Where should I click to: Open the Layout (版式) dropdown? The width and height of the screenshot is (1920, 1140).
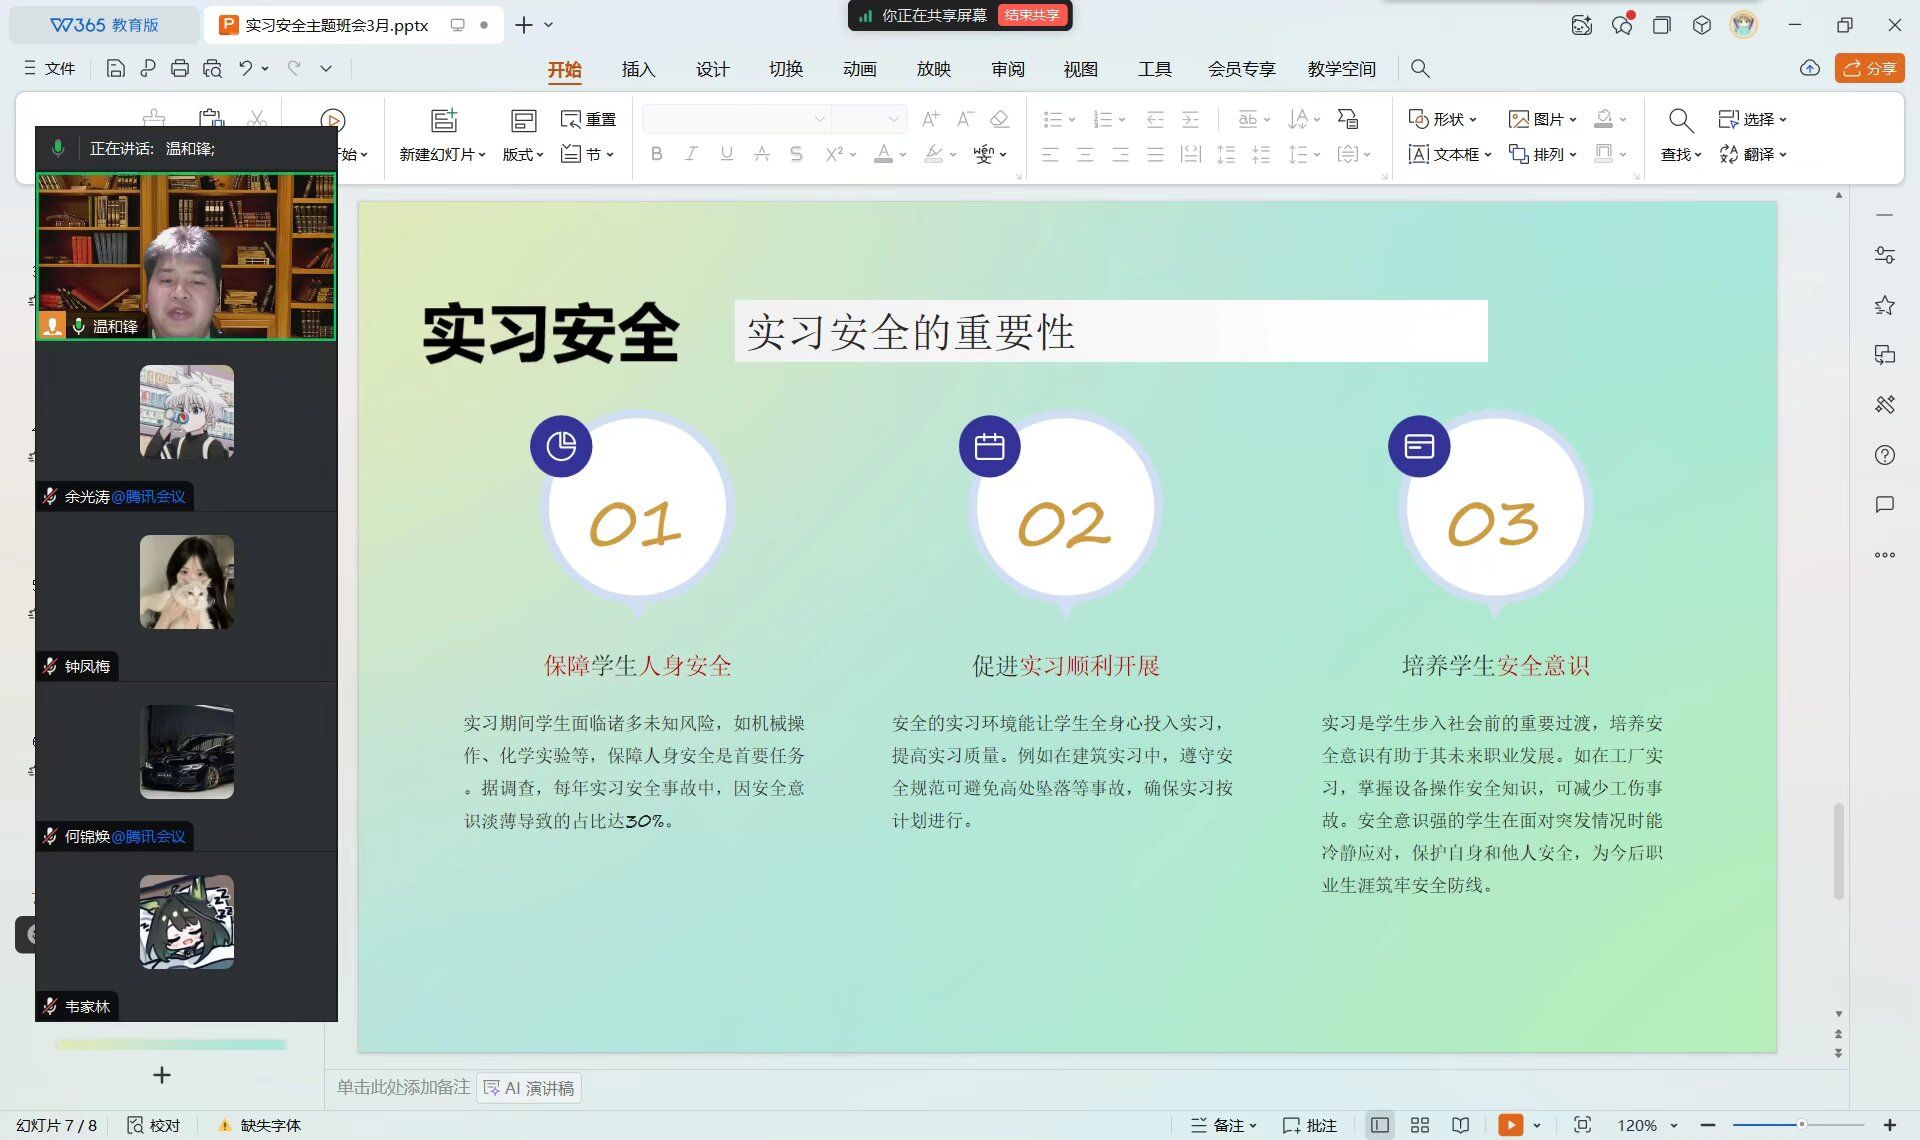click(523, 154)
